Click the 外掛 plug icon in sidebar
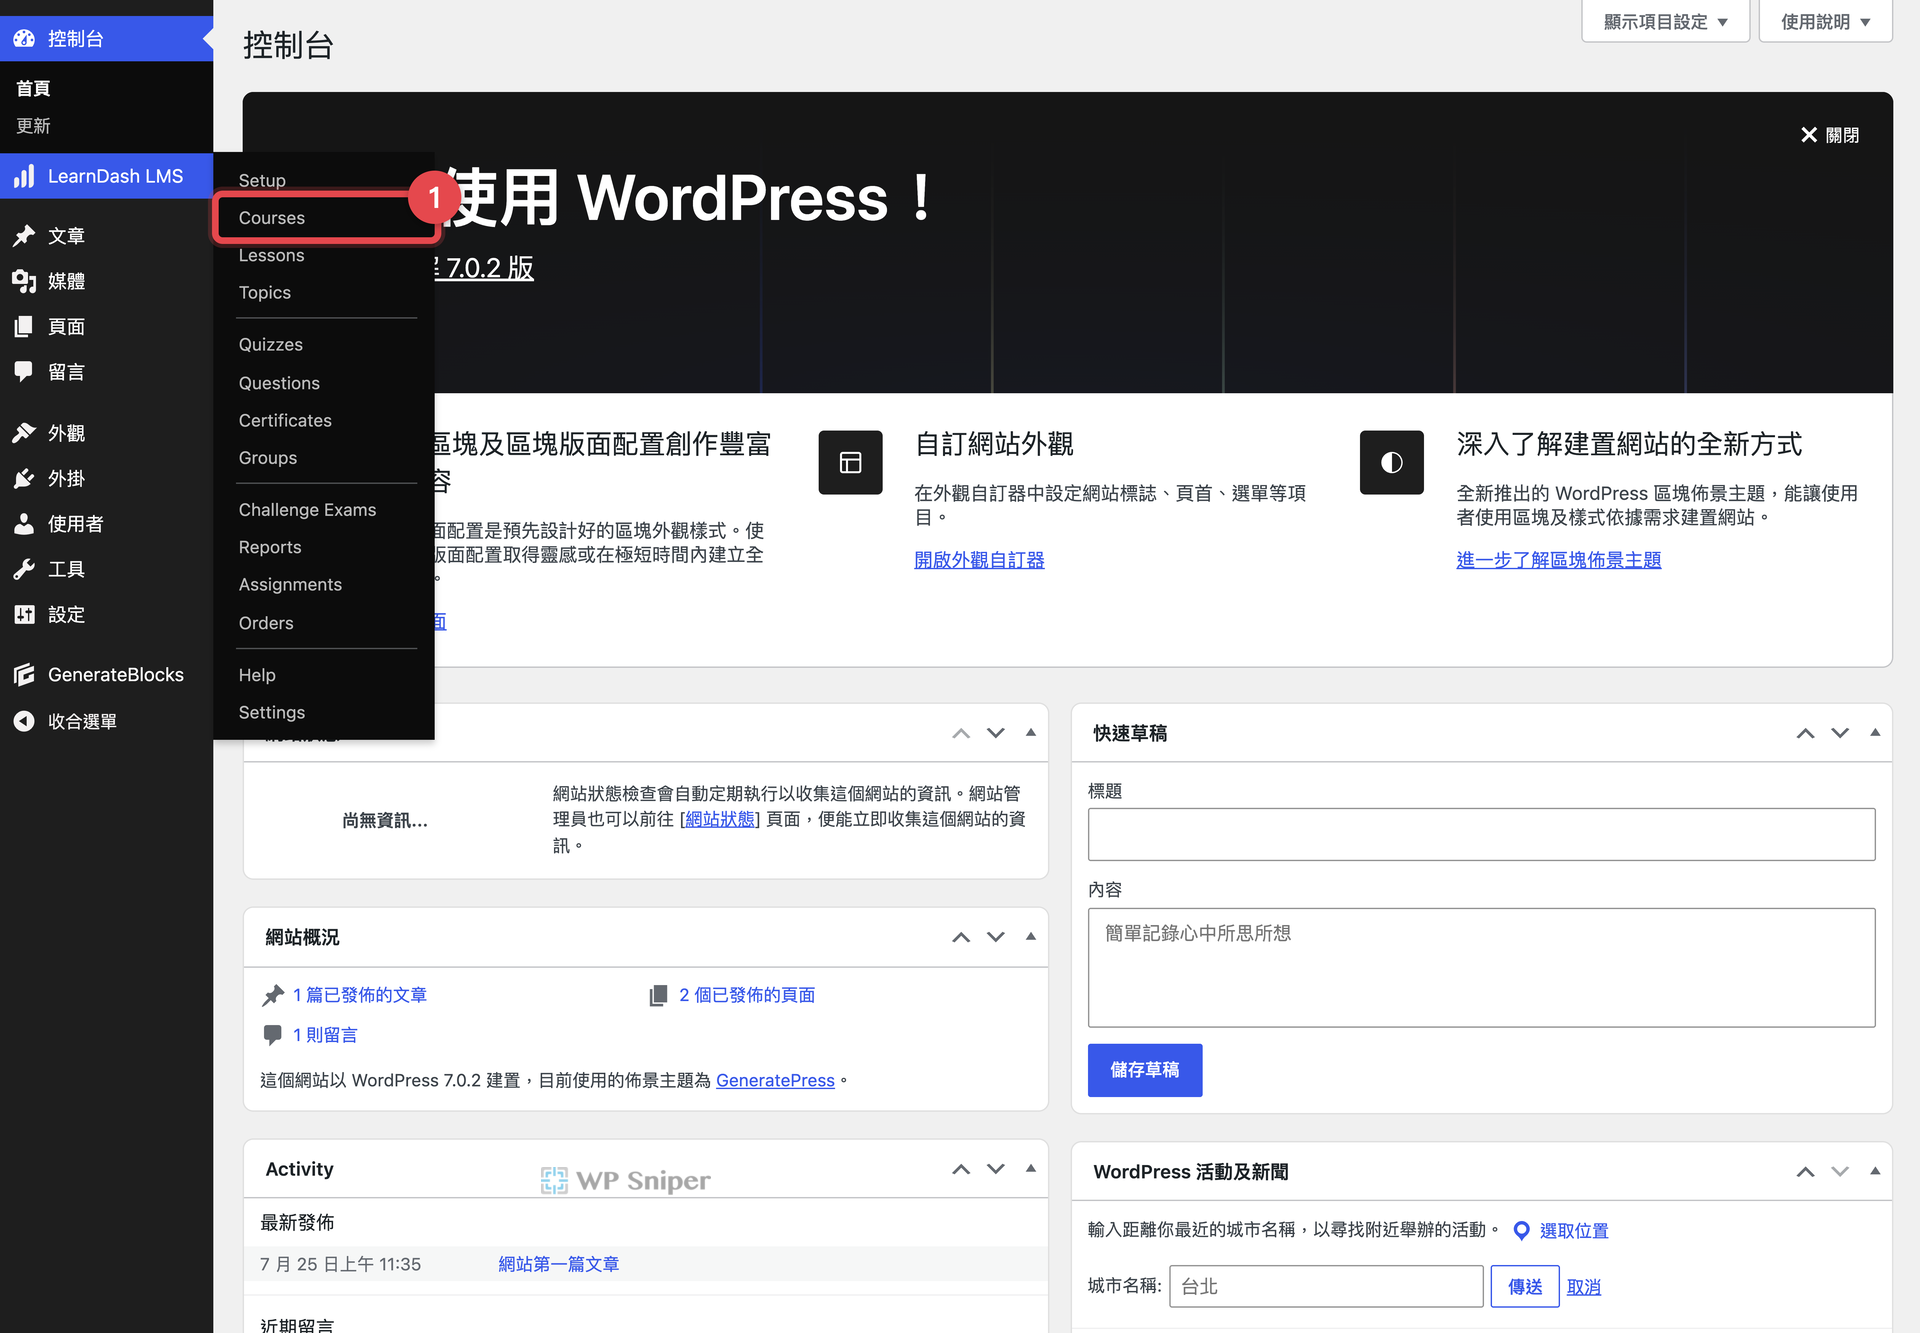The height and width of the screenshot is (1333, 1920). coord(24,478)
